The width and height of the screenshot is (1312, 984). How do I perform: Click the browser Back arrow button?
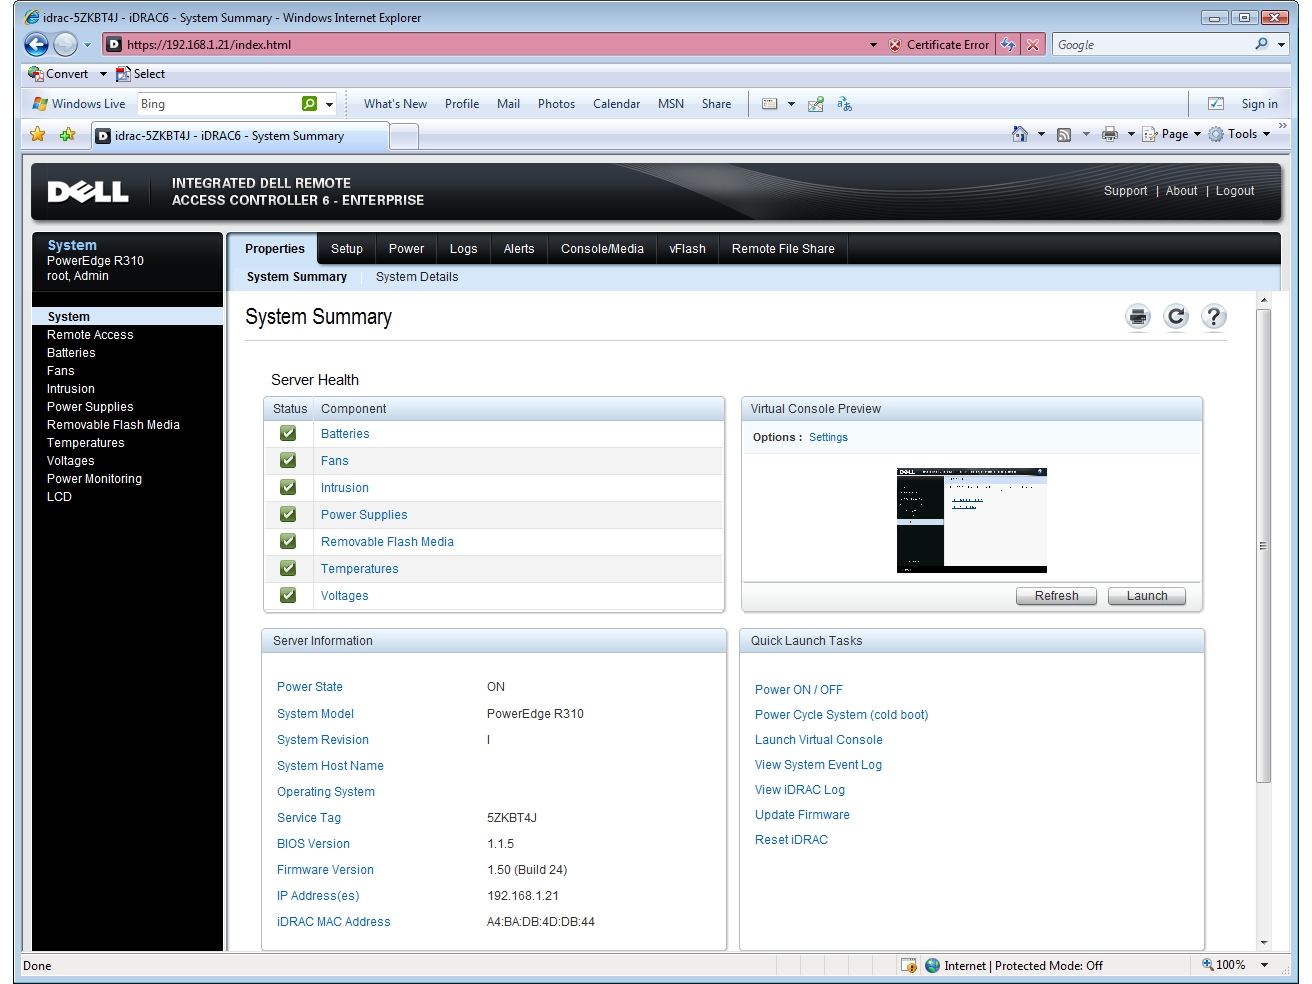pyautogui.click(x=36, y=44)
